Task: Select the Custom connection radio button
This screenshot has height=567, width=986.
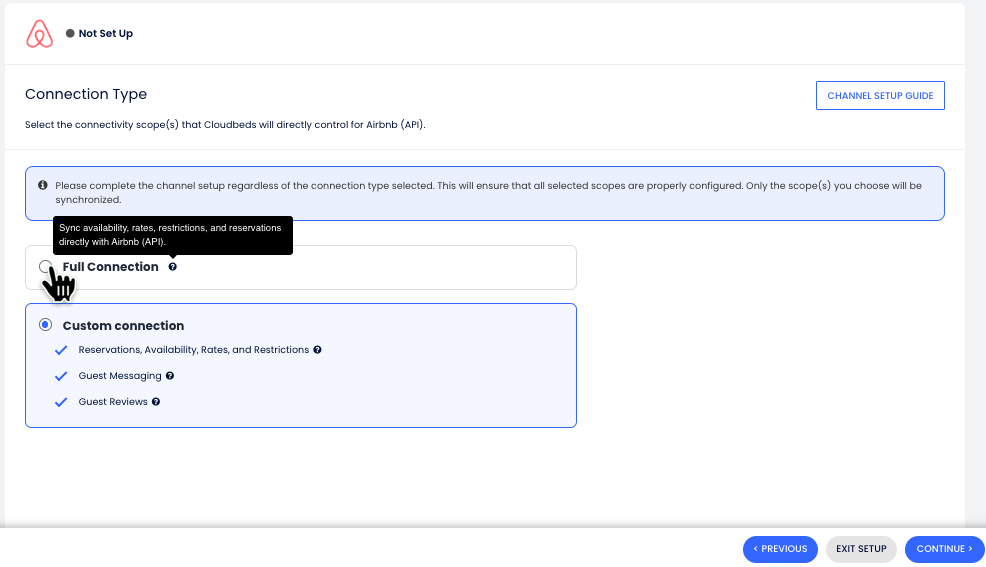Action: click(45, 325)
